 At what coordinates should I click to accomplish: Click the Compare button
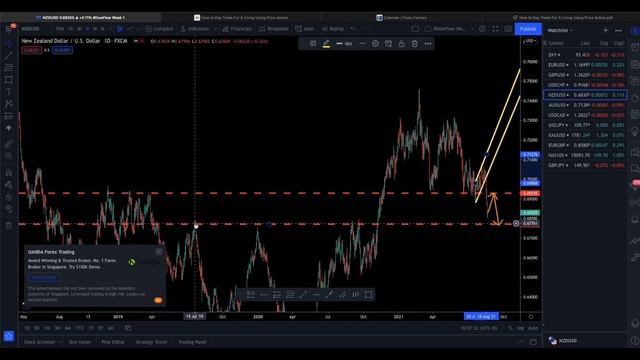pyautogui.click(x=160, y=29)
